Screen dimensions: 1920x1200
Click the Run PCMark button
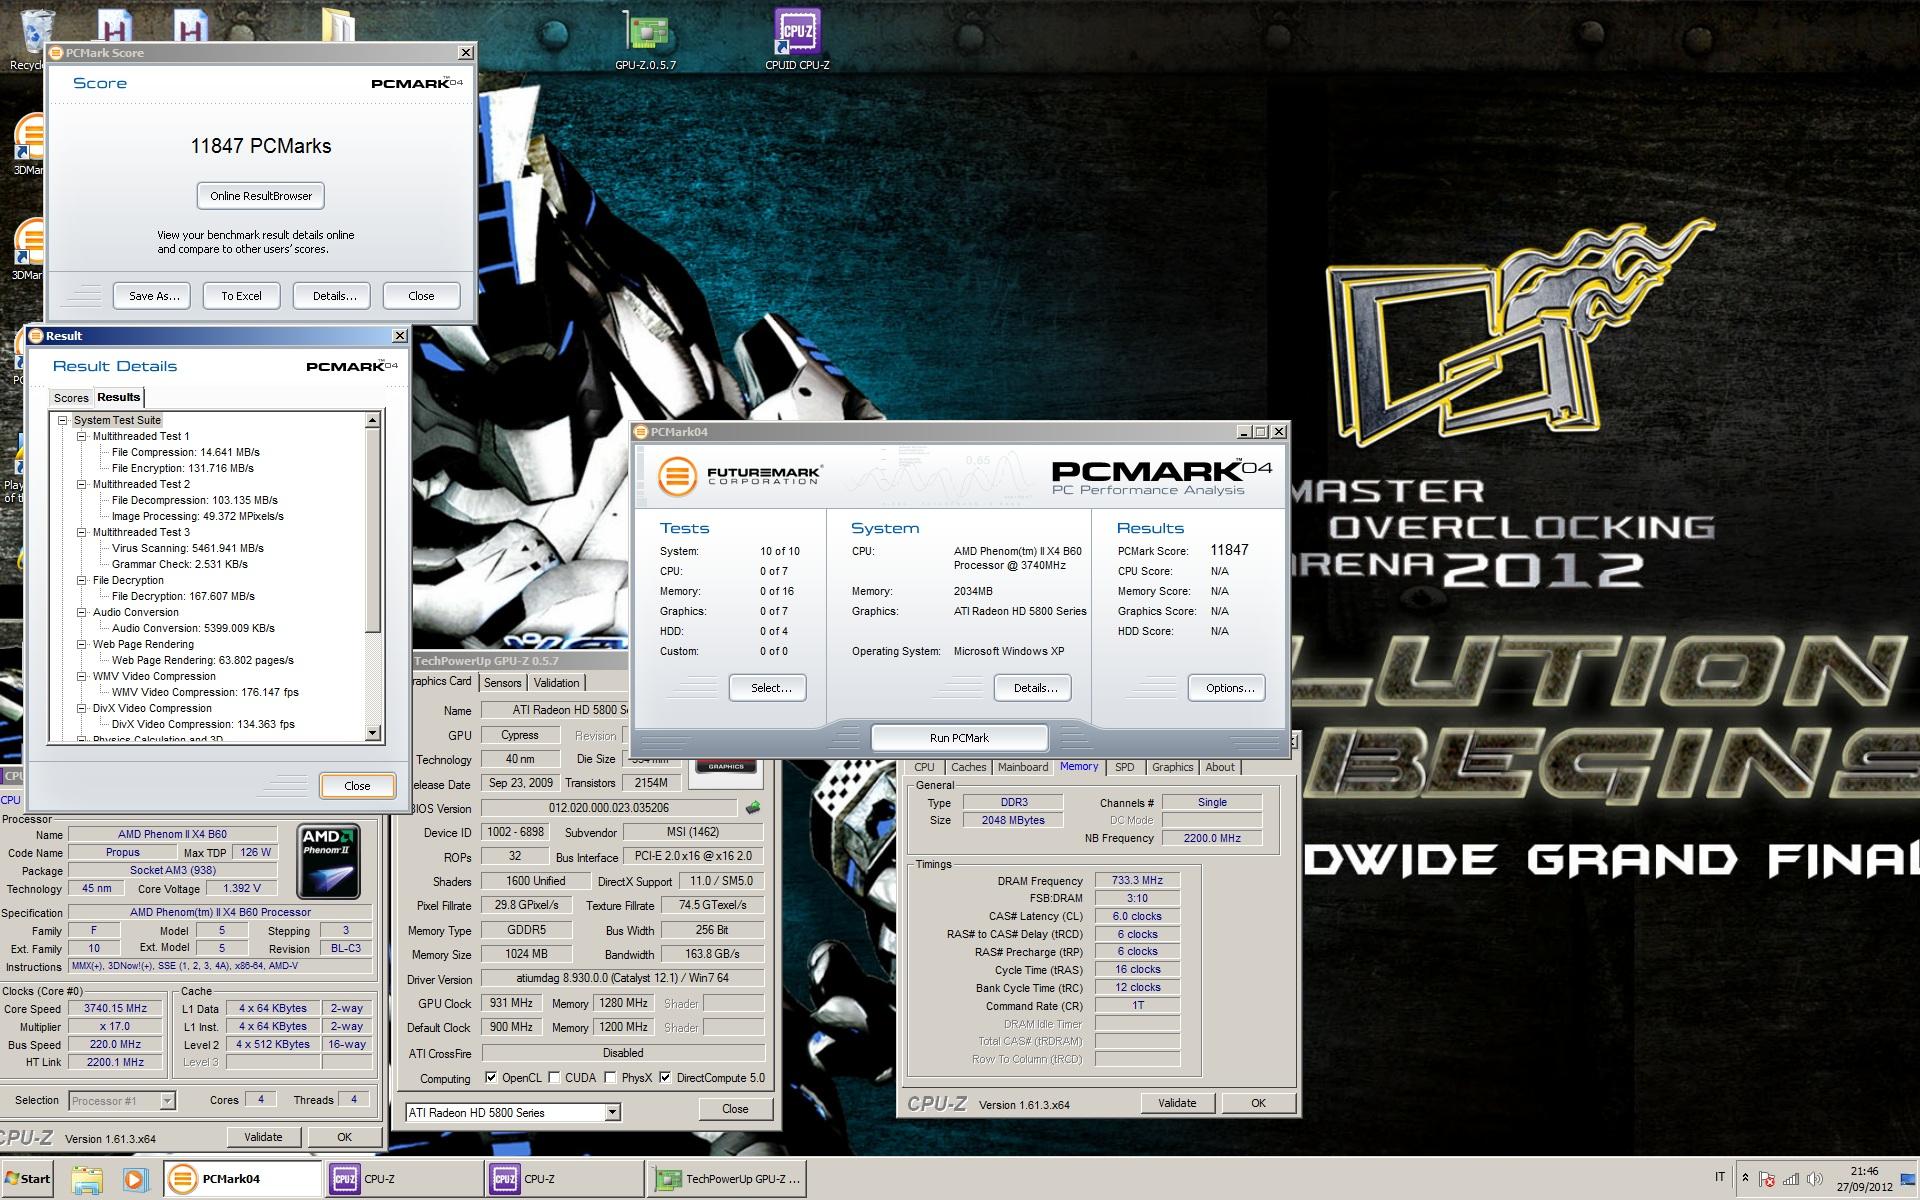960,738
